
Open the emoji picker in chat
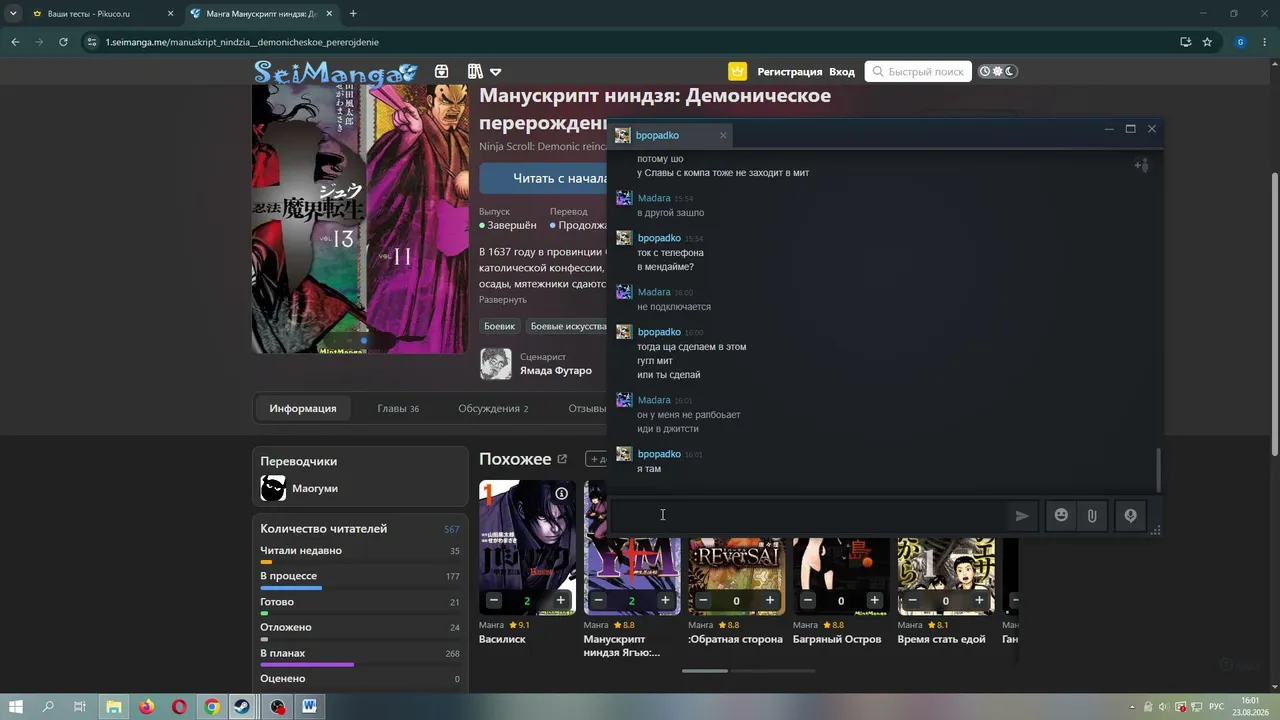pos(1061,516)
